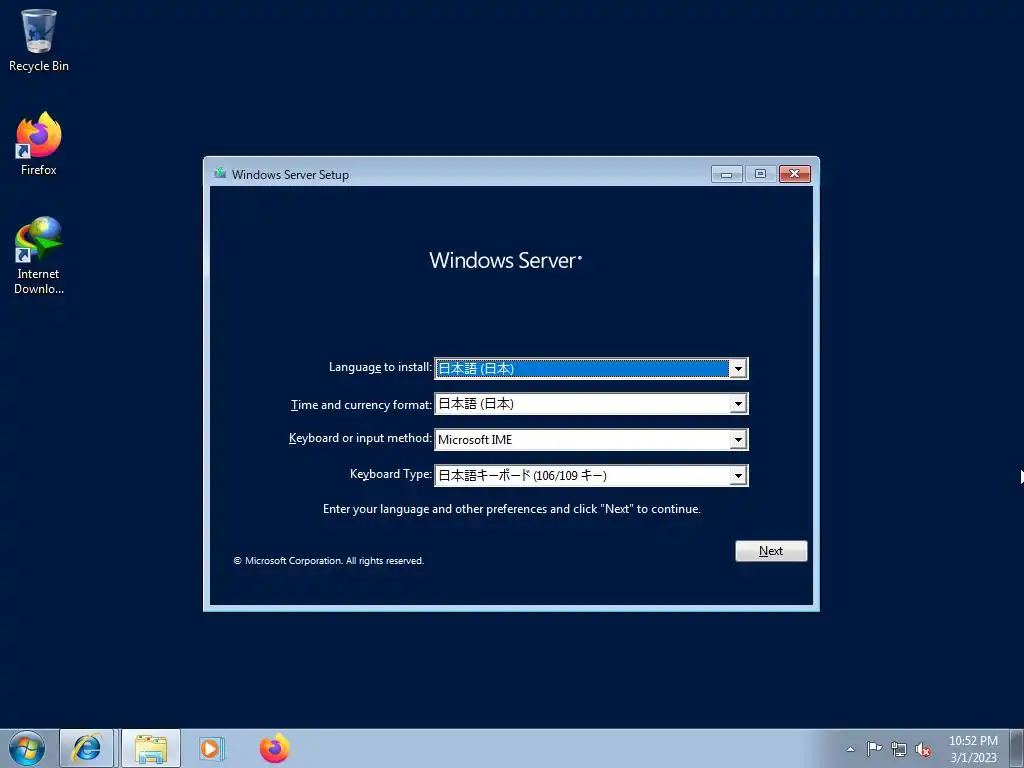This screenshot has width=1024, height=768.
Task: Open the network status tray icon
Action: click(x=899, y=749)
